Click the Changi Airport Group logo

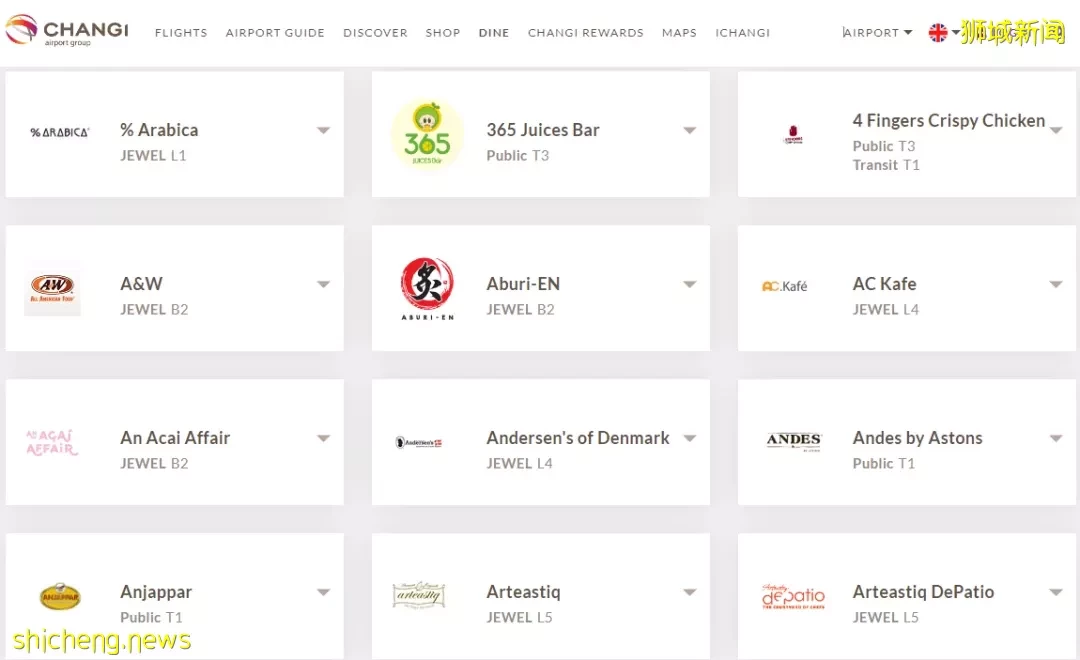click(x=67, y=30)
